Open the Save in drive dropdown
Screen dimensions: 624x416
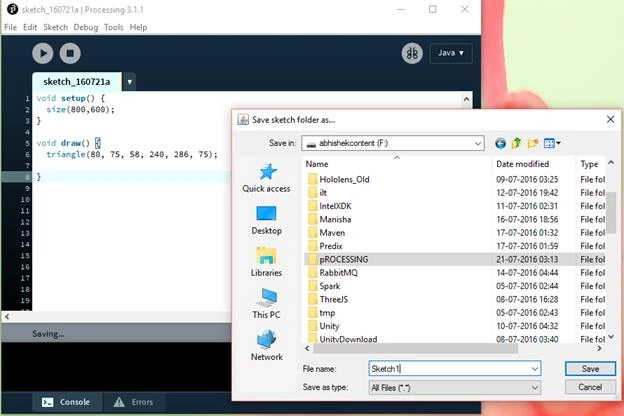393,143
